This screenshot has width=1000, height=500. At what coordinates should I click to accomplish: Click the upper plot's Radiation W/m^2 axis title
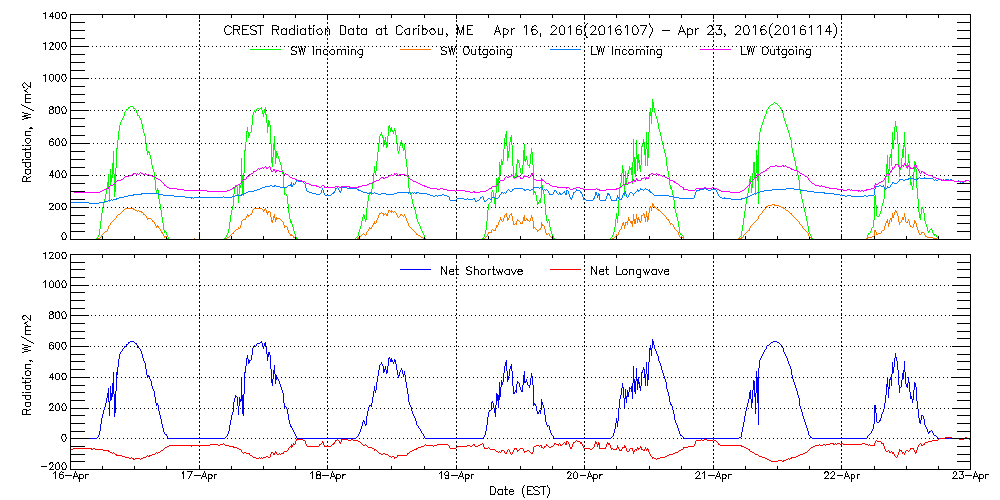tap(29, 127)
